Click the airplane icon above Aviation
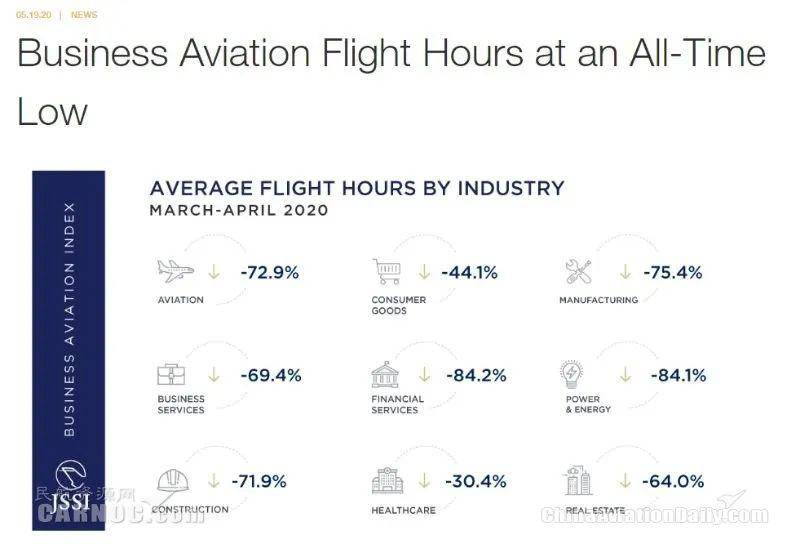The image size is (800, 544). 175,271
